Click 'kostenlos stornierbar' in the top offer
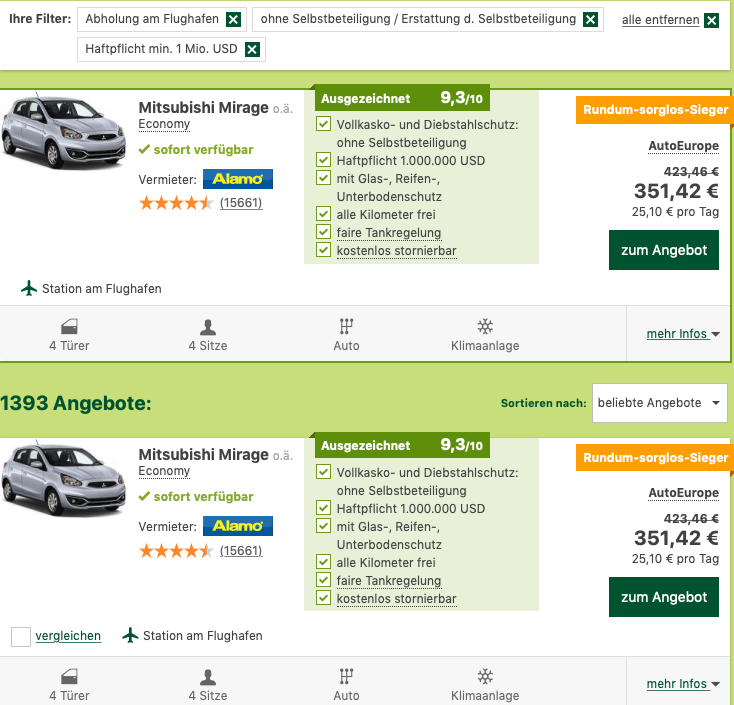 396,251
